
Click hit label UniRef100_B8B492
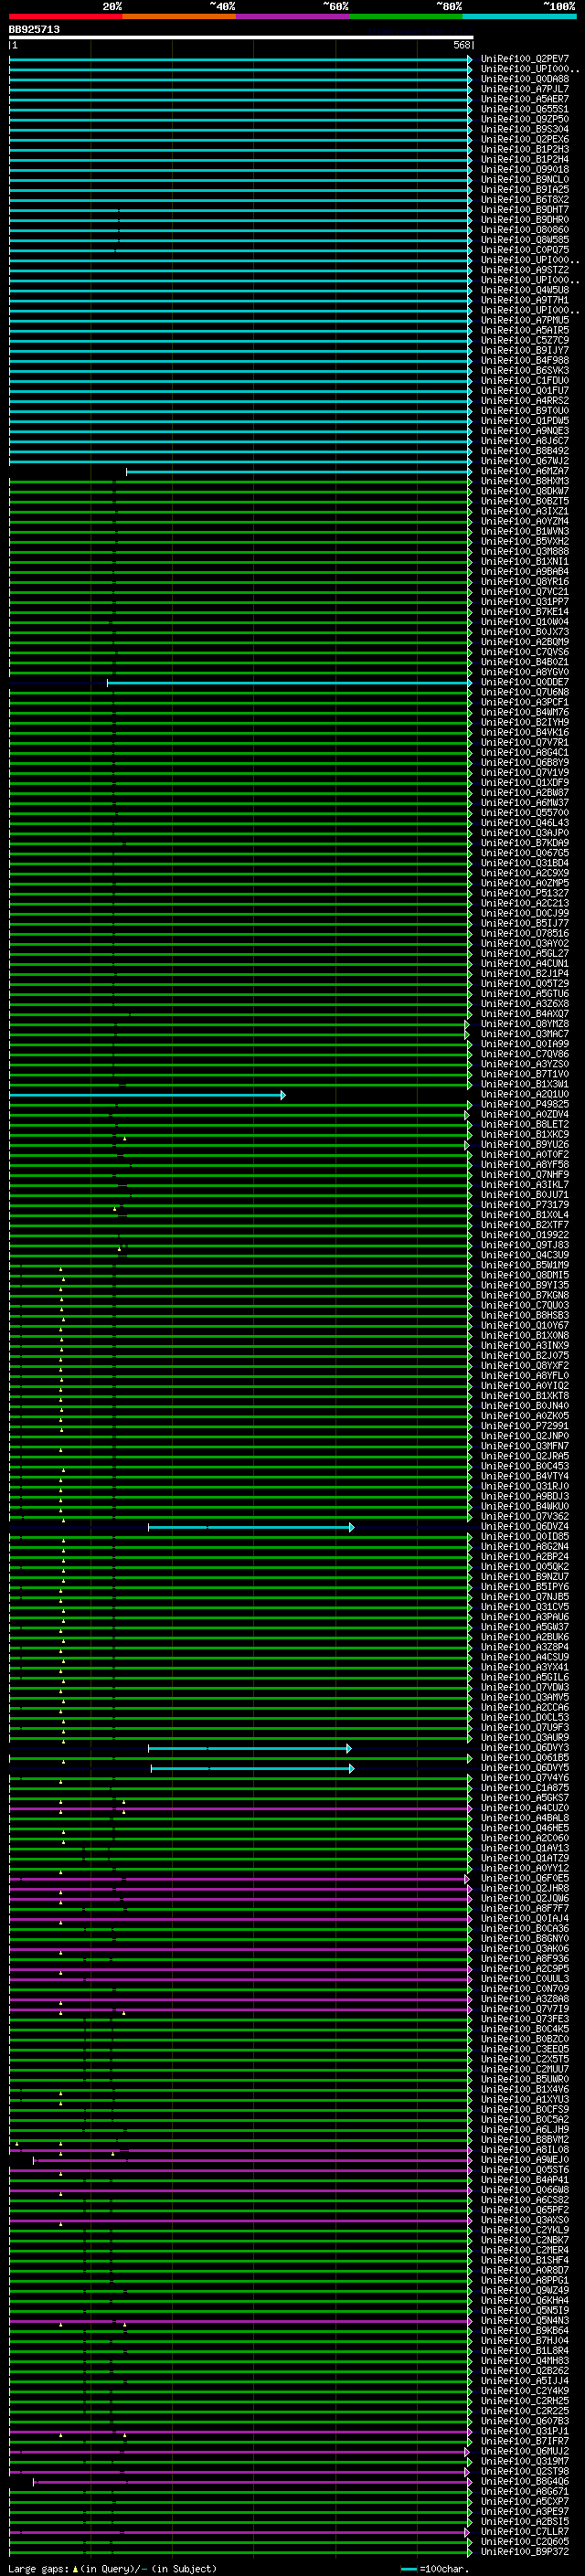click(524, 451)
